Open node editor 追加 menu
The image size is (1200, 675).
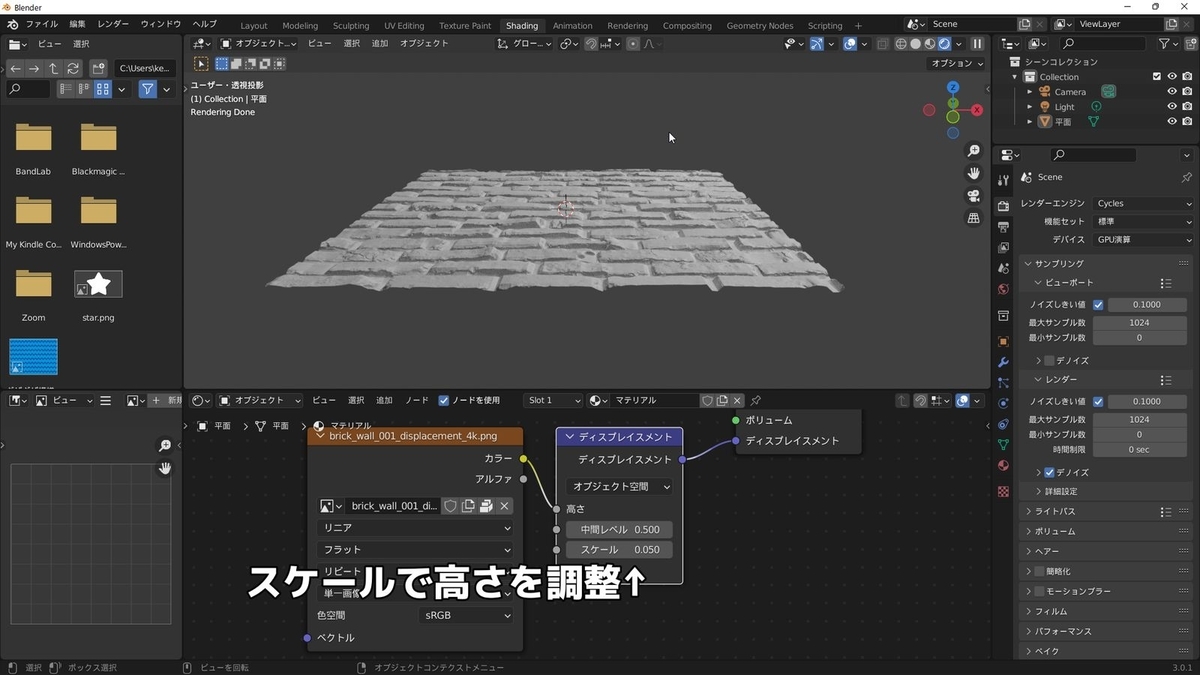[x=384, y=400]
